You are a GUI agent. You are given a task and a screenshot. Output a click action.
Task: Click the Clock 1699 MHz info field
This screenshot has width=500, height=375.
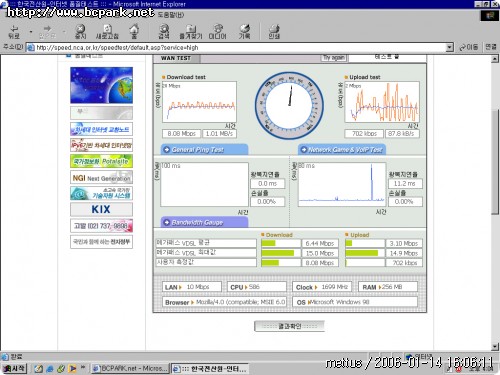click(322, 287)
